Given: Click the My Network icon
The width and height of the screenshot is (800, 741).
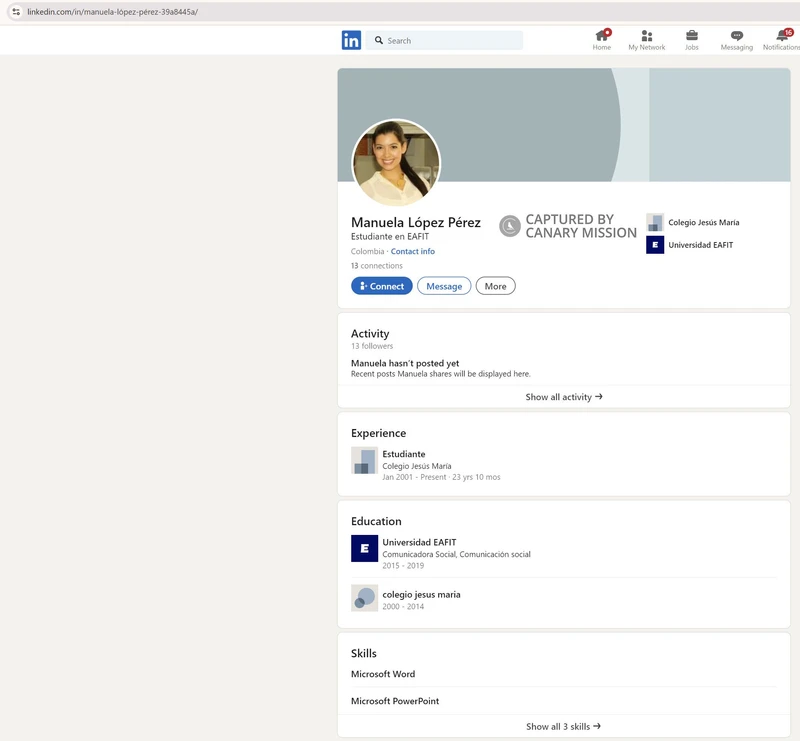Looking at the screenshot, I should pyautogui.click(x=646, y=37).
